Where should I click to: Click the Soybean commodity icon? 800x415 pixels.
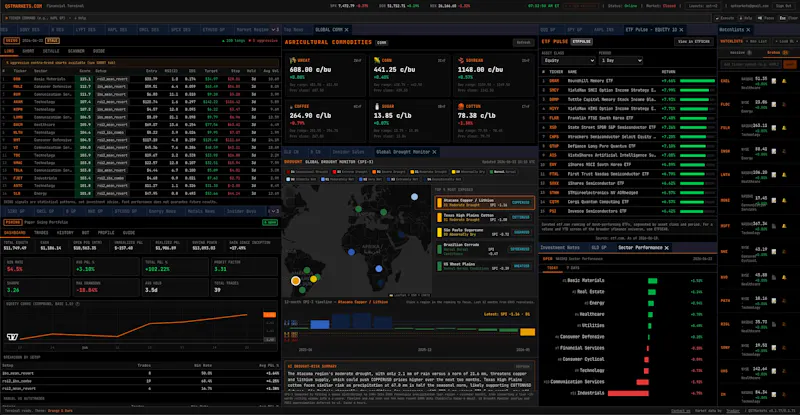[461, 60]
